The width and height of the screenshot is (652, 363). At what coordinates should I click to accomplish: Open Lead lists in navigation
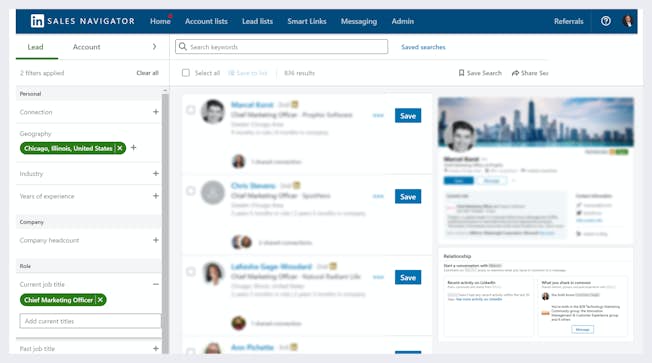pyautogui.click(x=257, y=21)
